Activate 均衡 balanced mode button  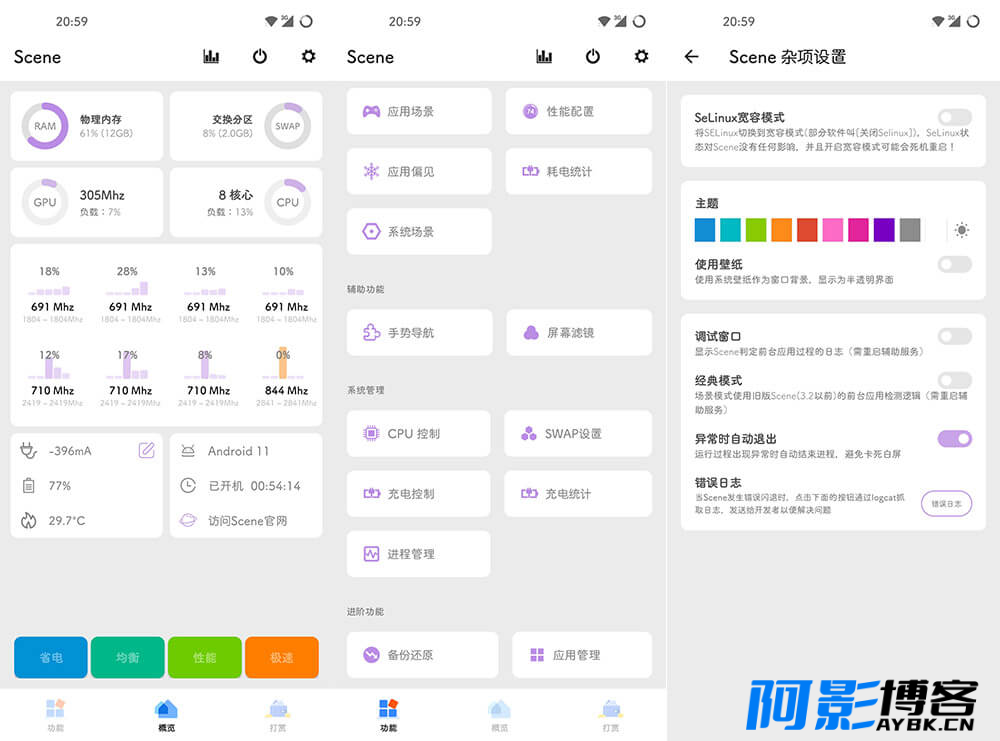[128, 657]
